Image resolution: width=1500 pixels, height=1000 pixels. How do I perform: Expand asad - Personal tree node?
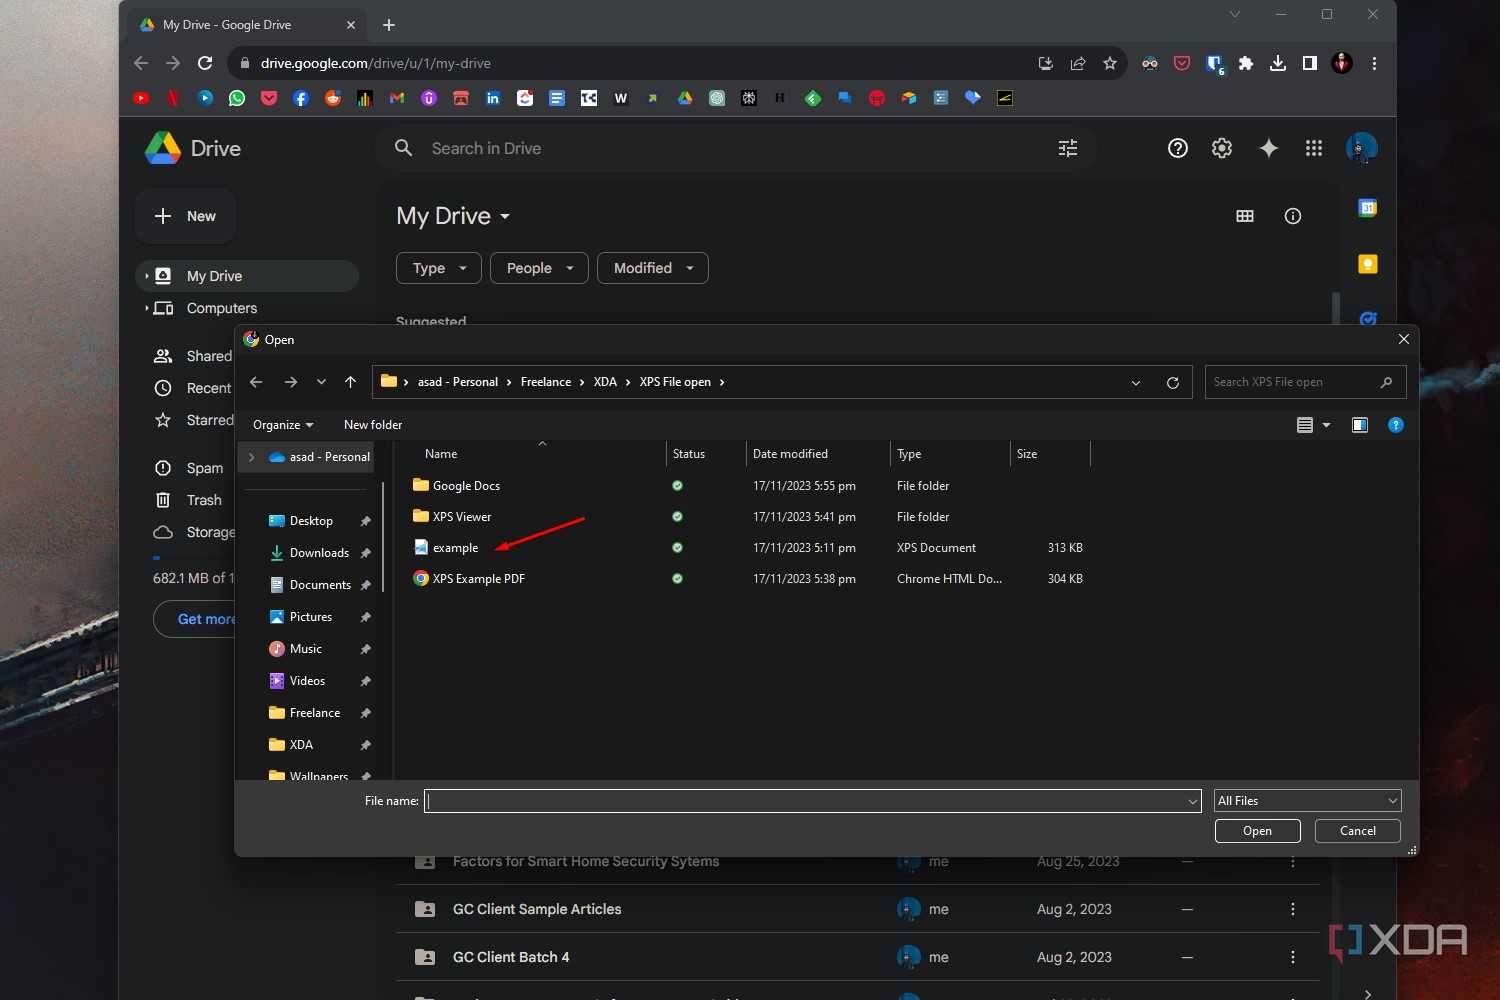pyautogui.click(x=251, y=457)
